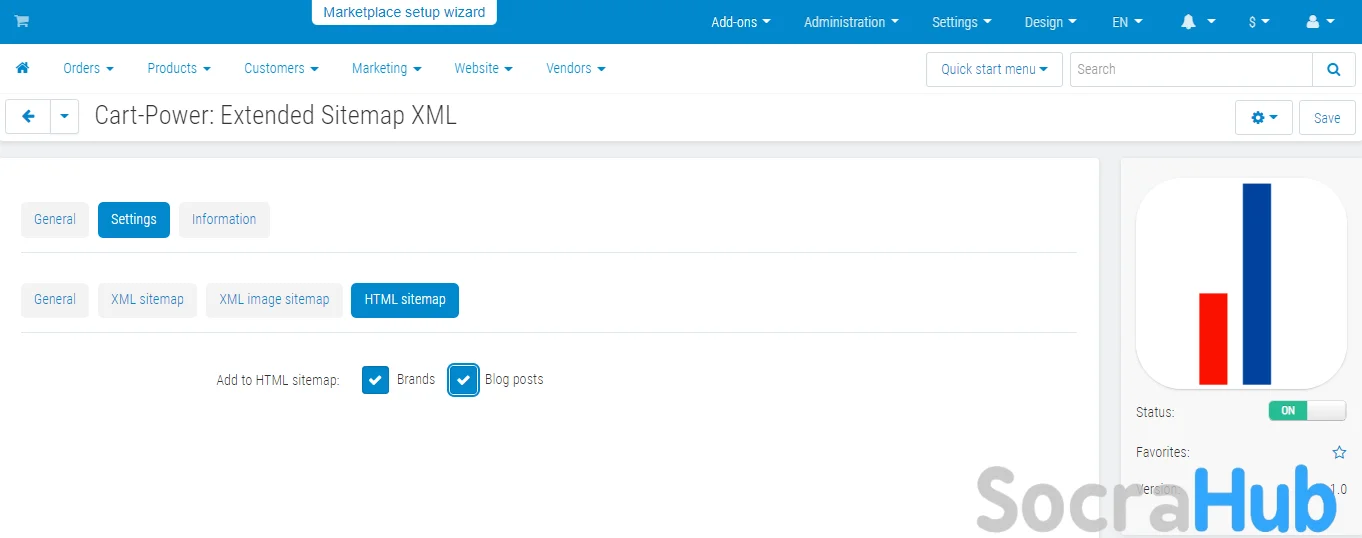This screenshot has height=538, width=1362.
Task: Expand the Administration menu
Action: pyautogui.click(x=851, y=22)
